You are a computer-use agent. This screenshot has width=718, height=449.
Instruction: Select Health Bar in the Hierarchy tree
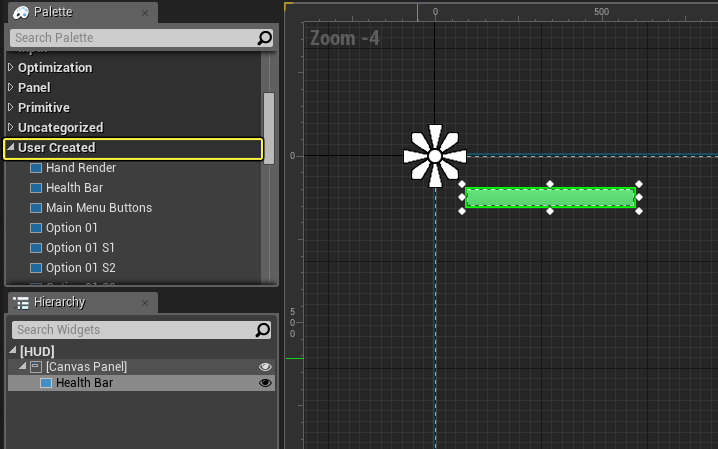[84, 383]
